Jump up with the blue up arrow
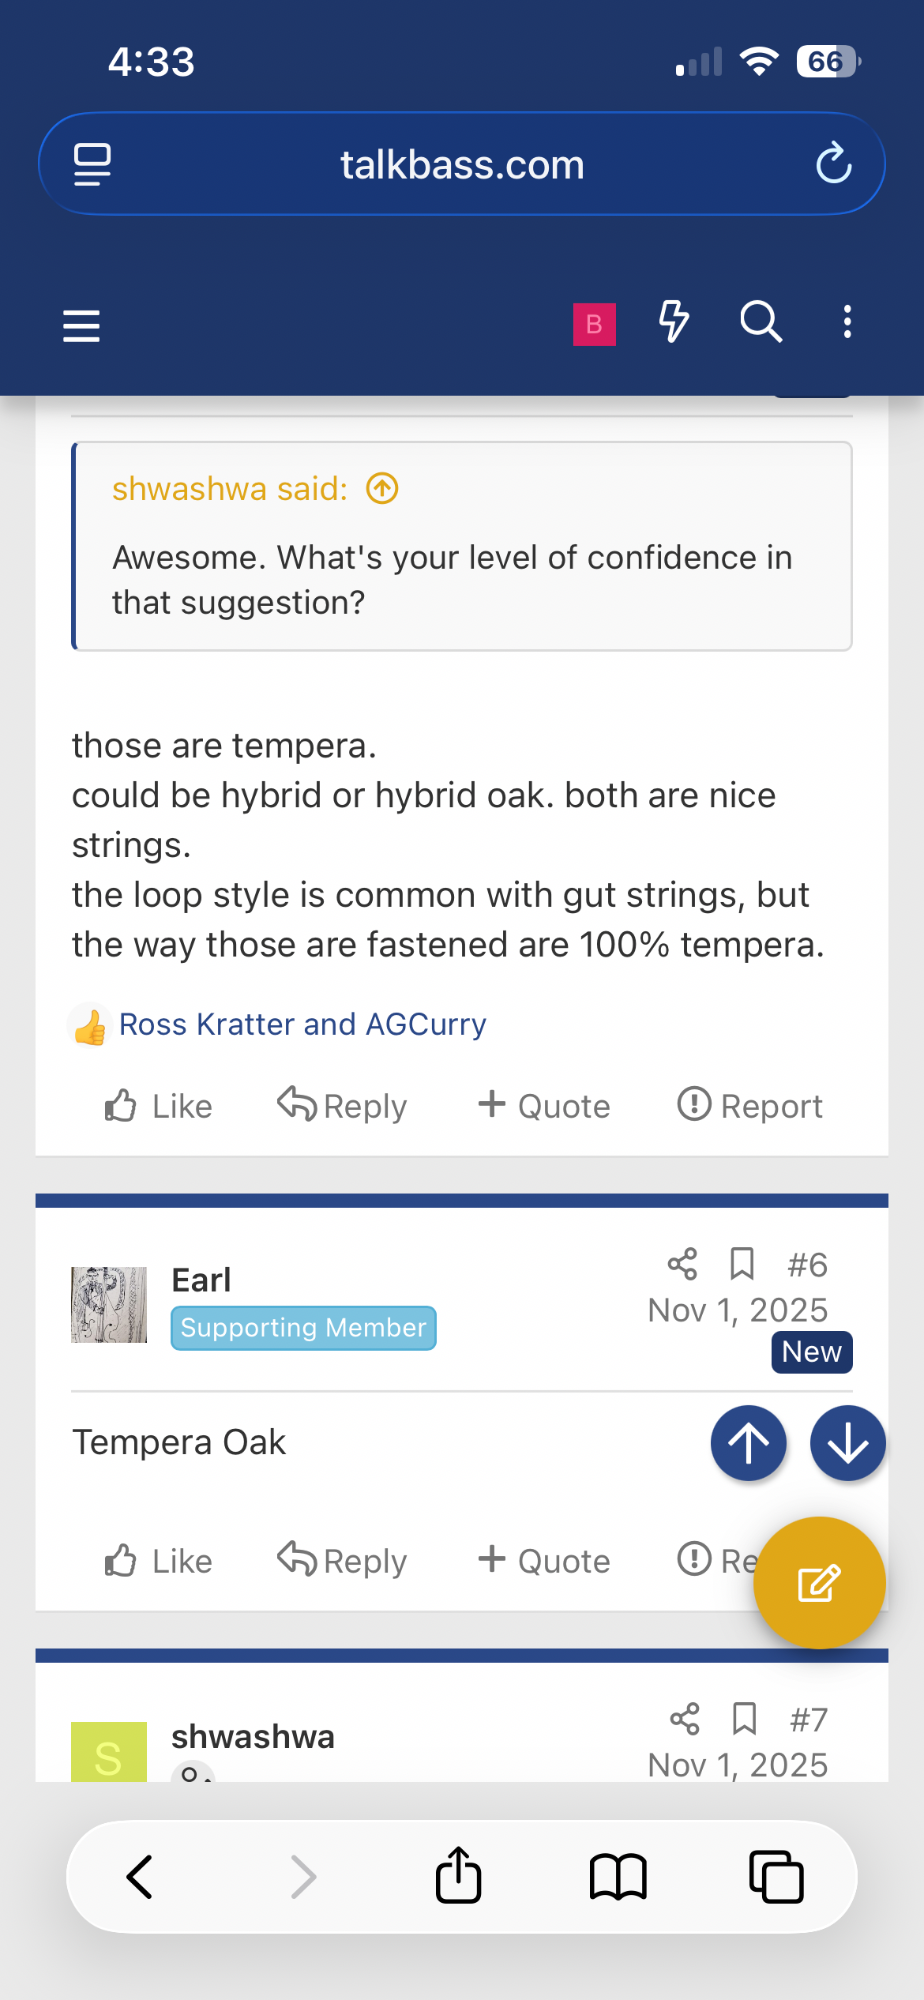Image resolution: width=924 pixels, height=2000 pixels. point(749,1443)
